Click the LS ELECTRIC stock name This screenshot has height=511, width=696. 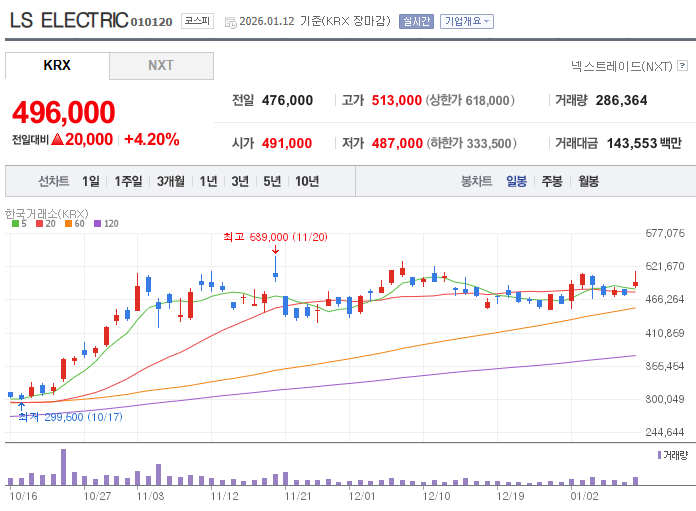point(69,20)
